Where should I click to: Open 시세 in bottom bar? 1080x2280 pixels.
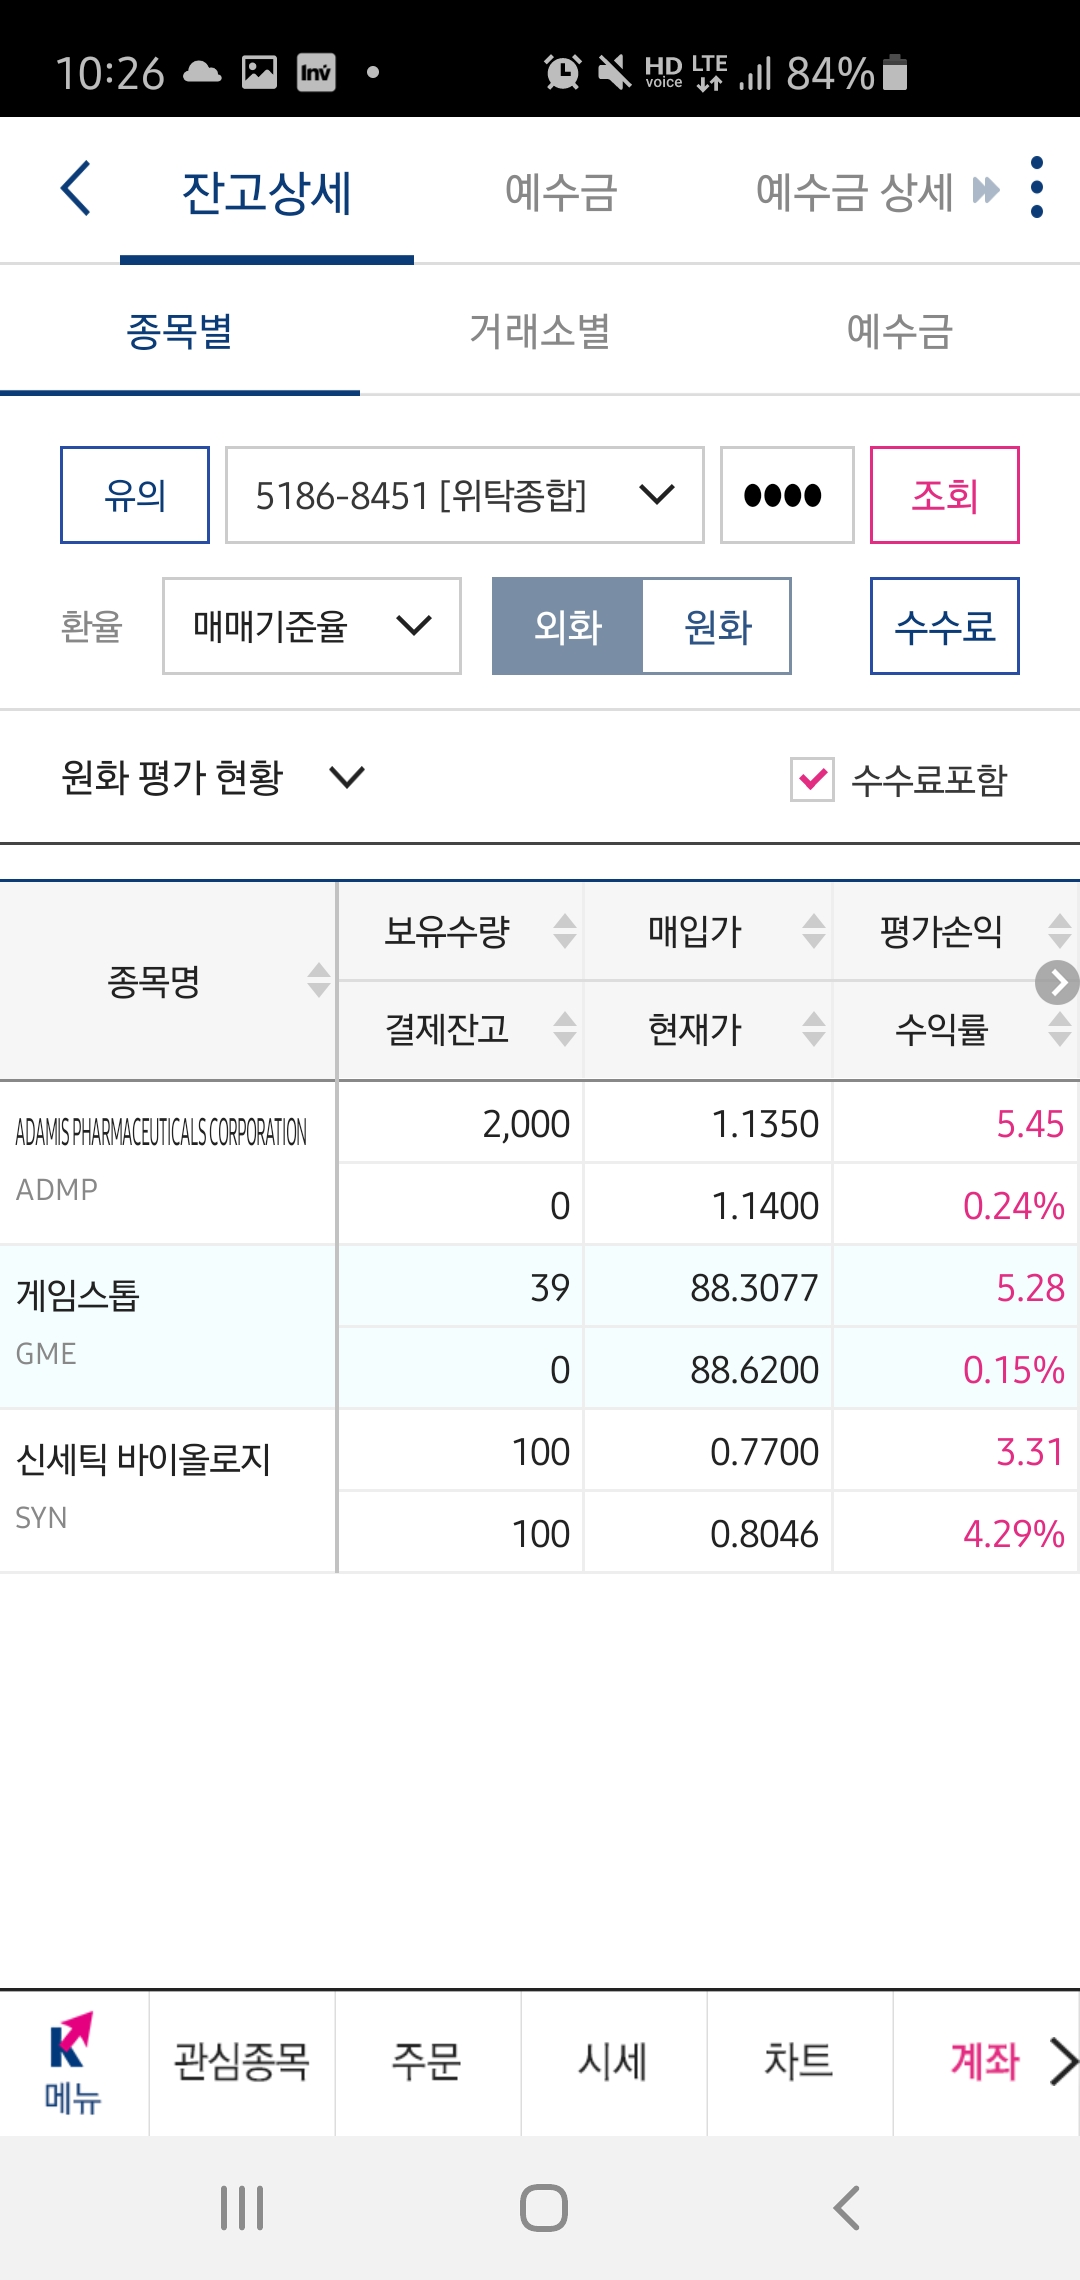pyautogui.click(x=614, y=2062)
